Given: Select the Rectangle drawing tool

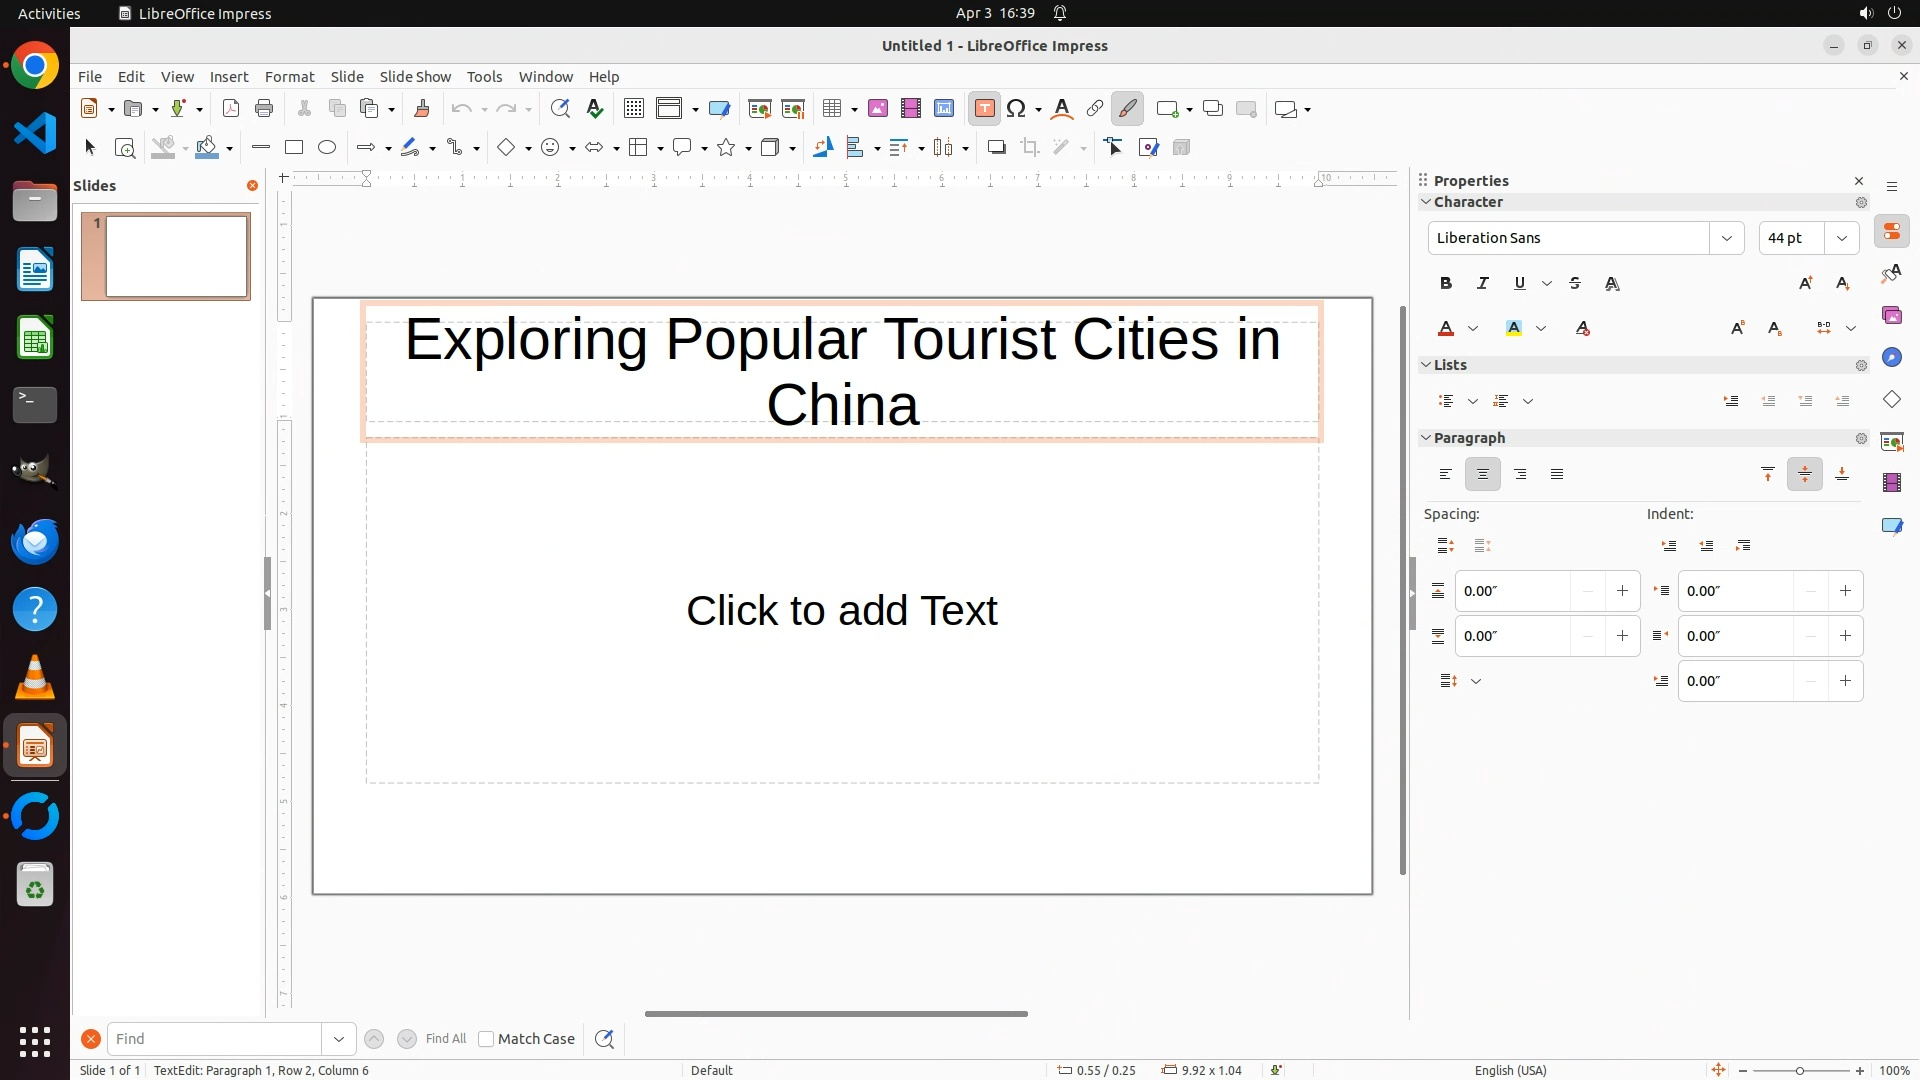Looking at the screenshot, I should tap(293, 148).
